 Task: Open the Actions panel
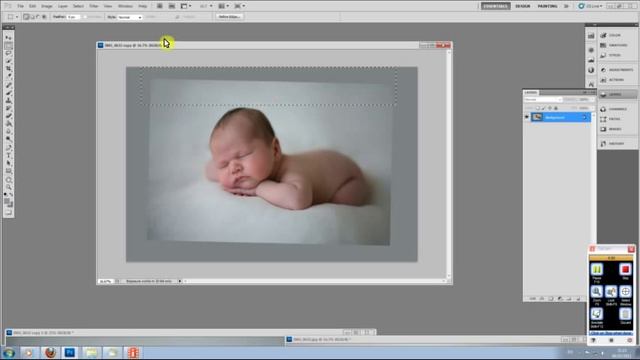[617, 80]
